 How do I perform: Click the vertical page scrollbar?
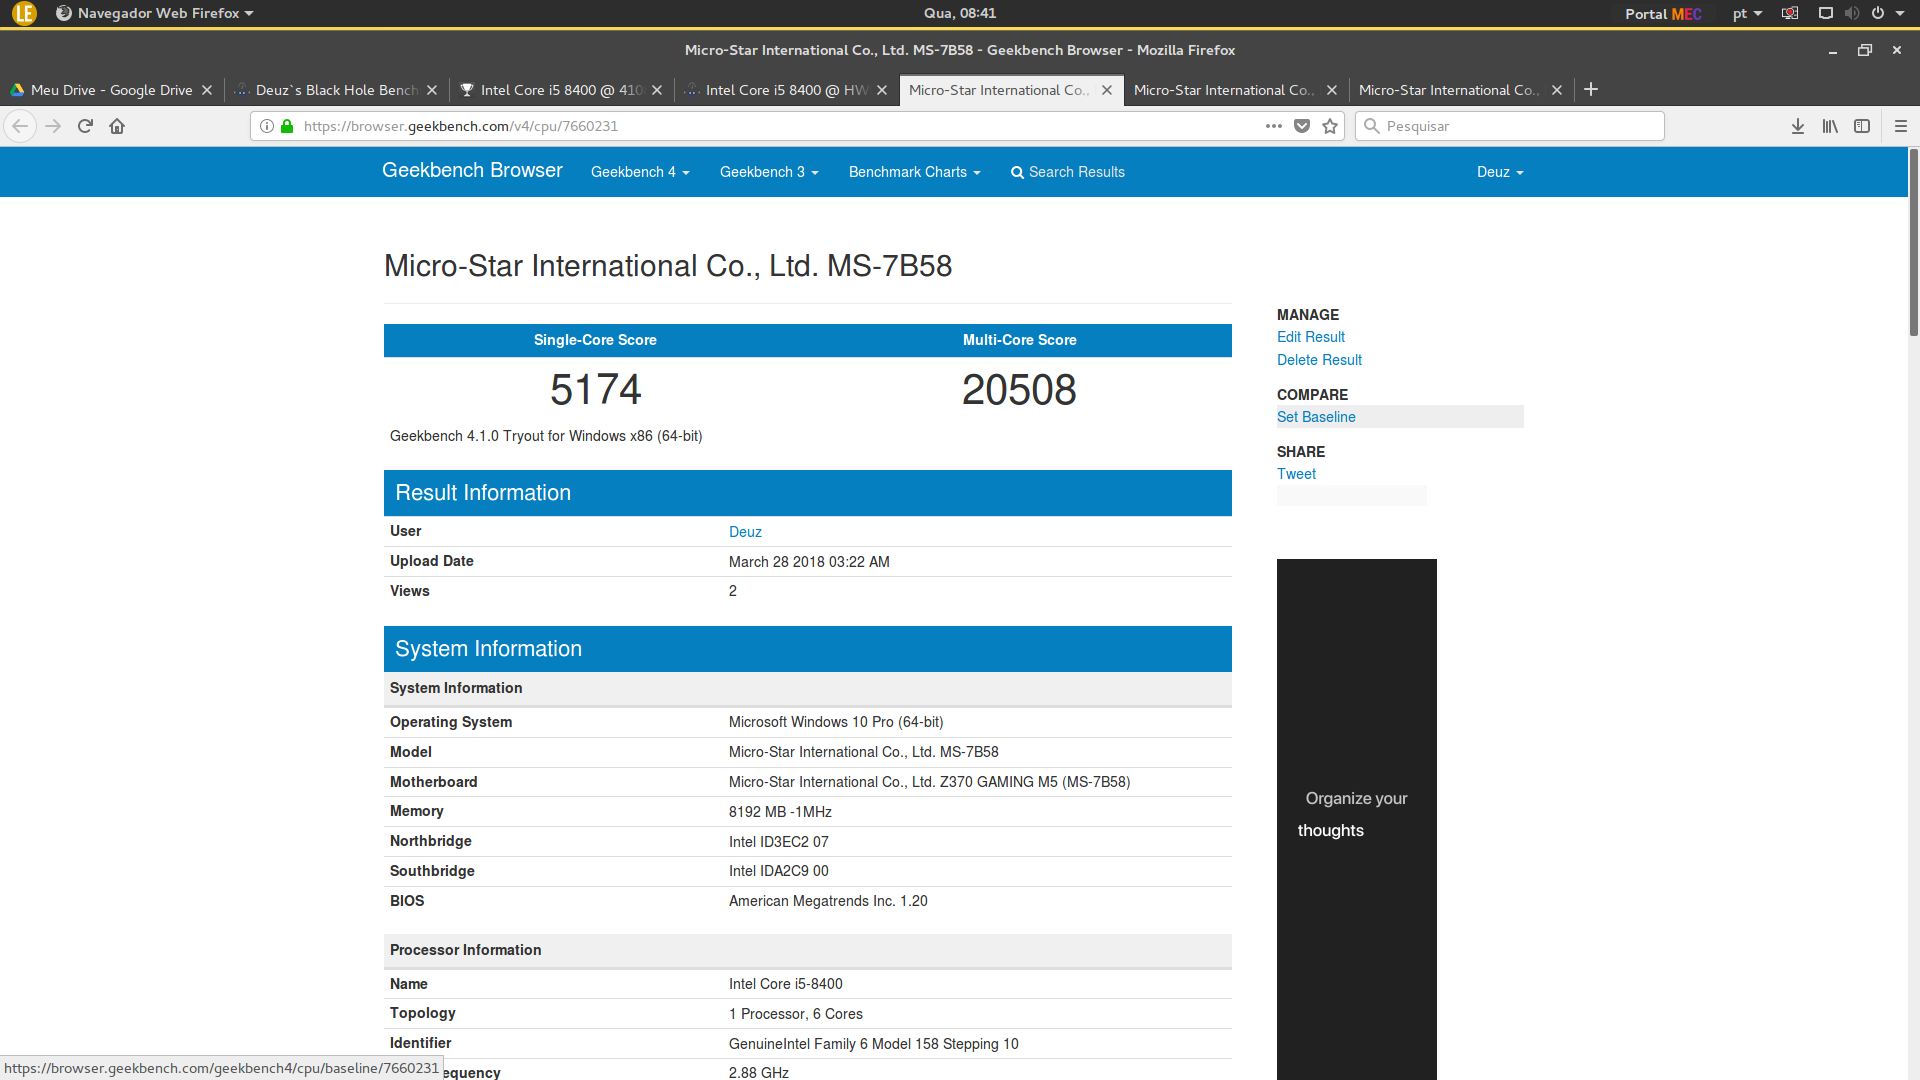[1913, 243]
